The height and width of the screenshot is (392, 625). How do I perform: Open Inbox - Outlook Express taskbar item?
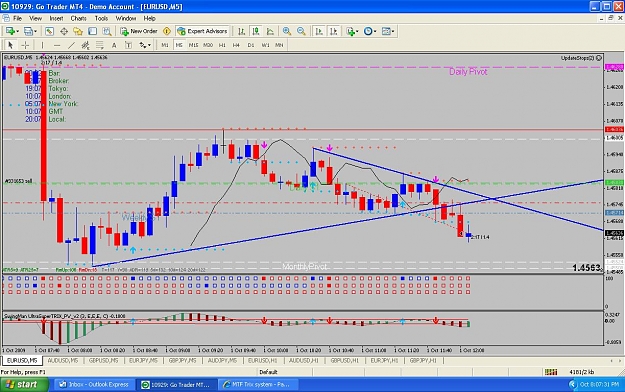[94, 384]
